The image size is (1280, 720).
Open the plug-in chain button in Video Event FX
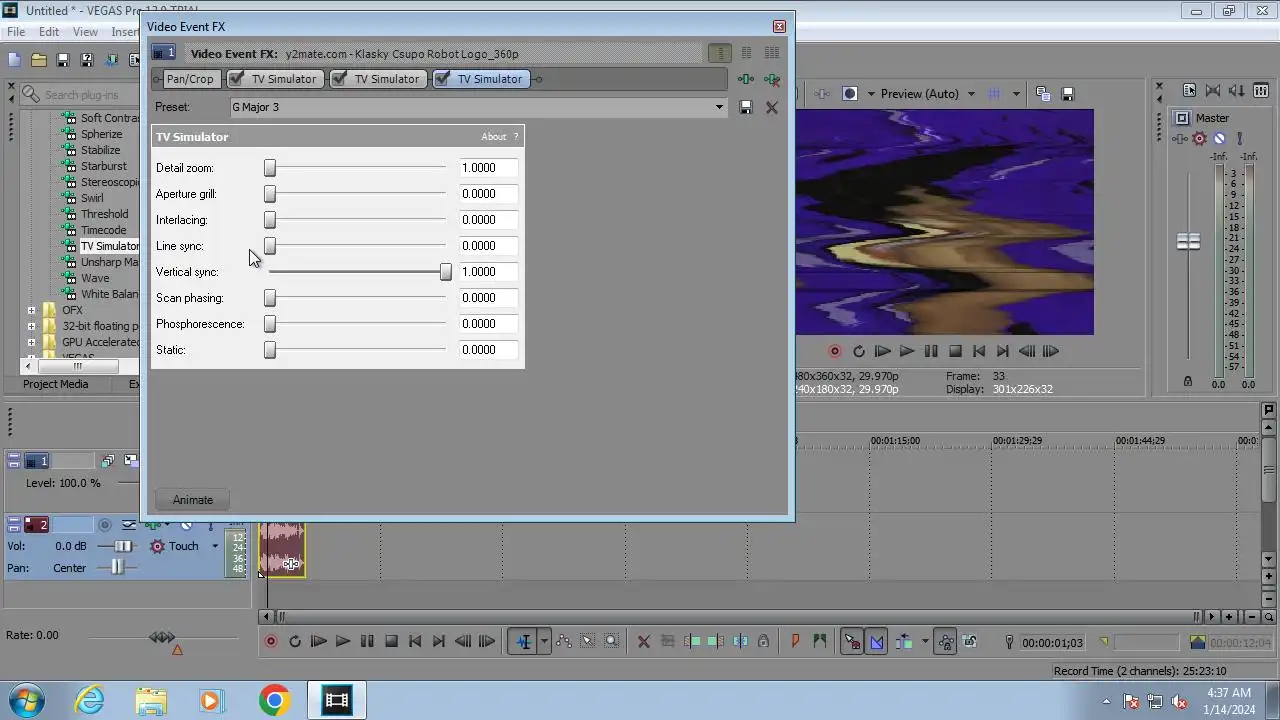coord(746,79)
